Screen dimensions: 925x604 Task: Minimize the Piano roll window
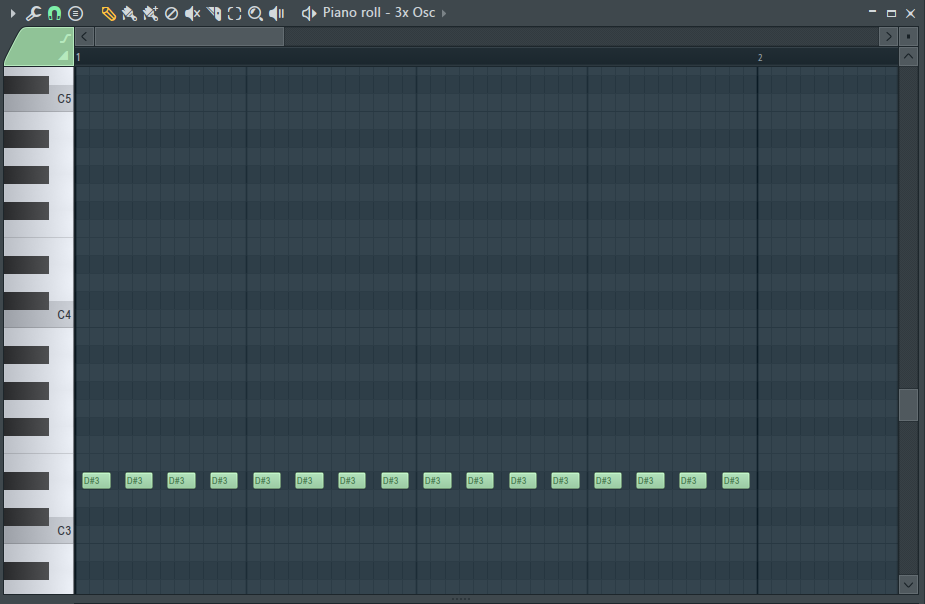coord(872,12)
